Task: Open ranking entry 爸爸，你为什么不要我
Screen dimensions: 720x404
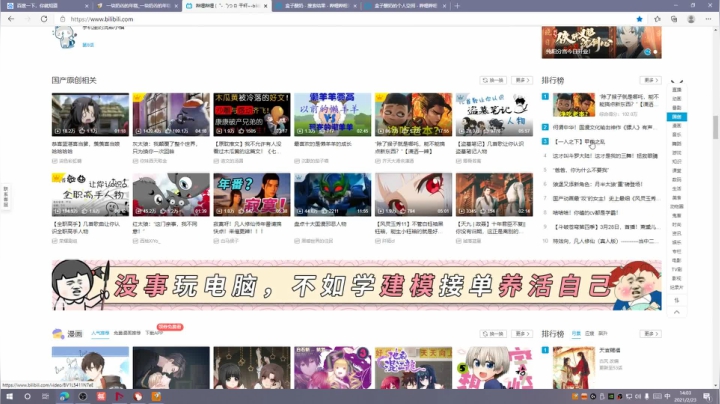Action: tap(581, 170)
